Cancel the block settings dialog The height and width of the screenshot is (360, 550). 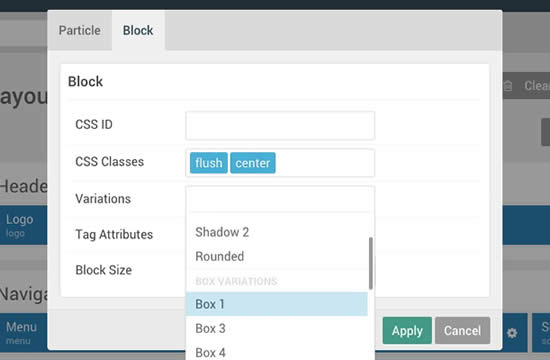462,331
